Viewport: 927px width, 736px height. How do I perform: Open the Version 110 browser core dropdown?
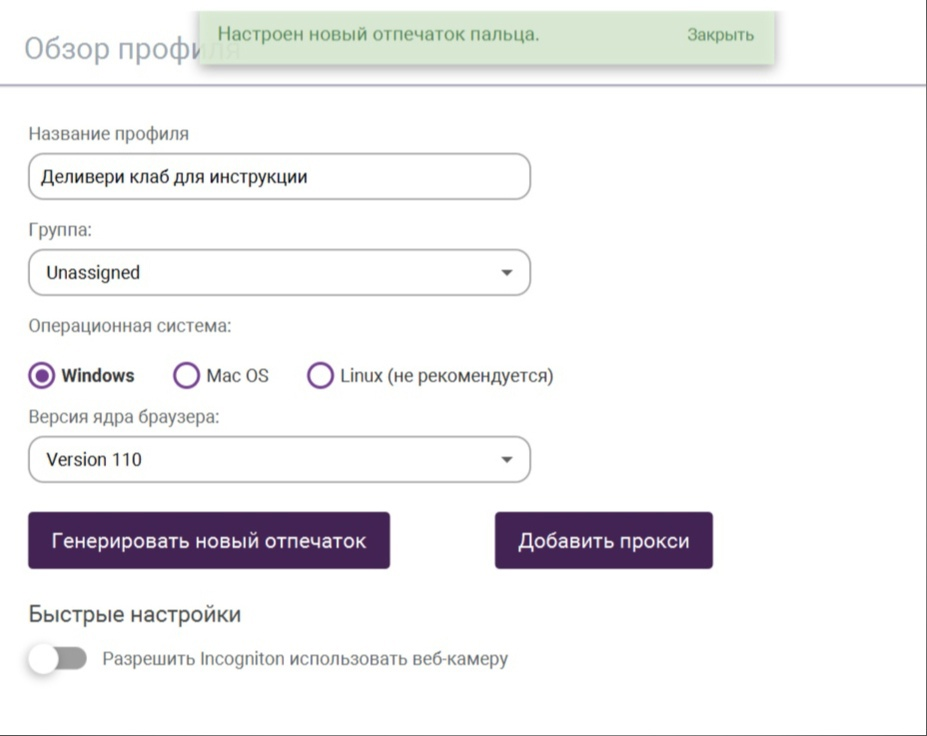279,459
